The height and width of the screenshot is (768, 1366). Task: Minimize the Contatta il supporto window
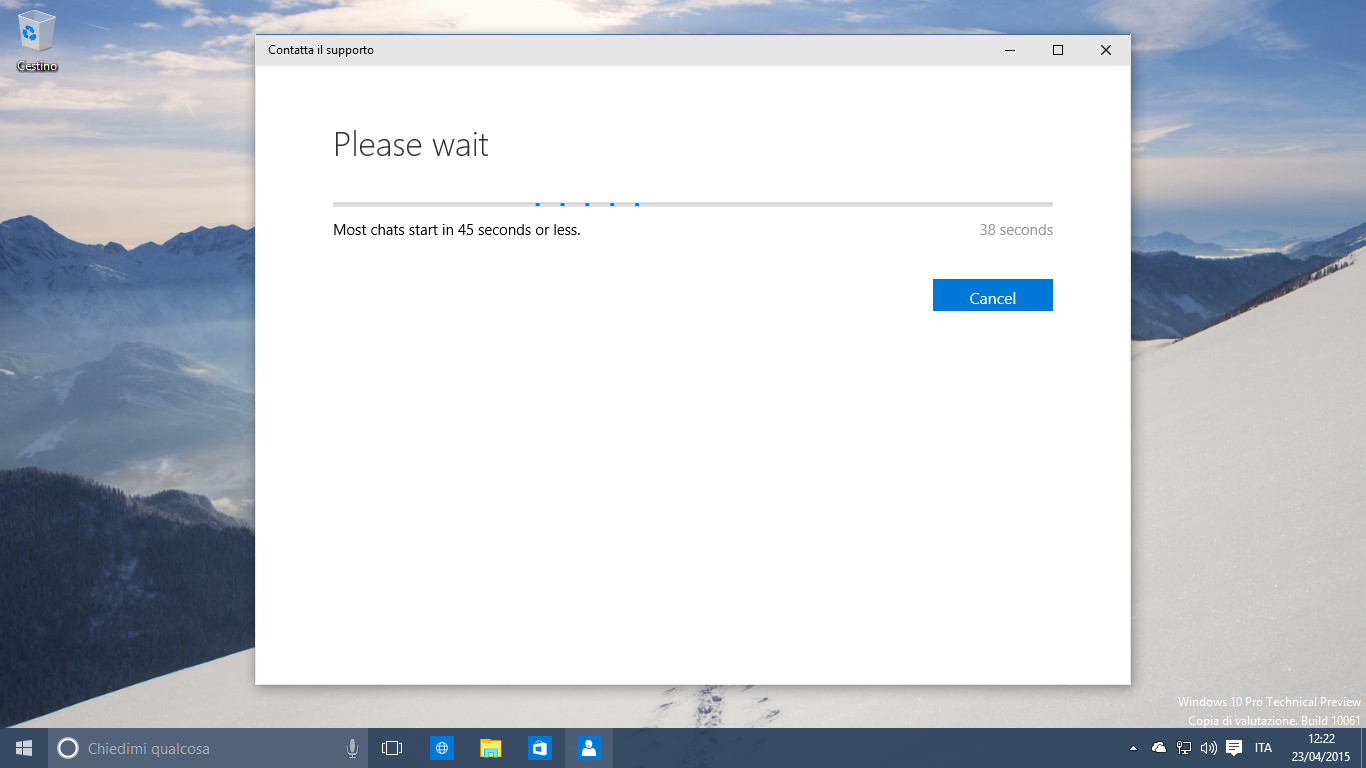point(1010,50)
